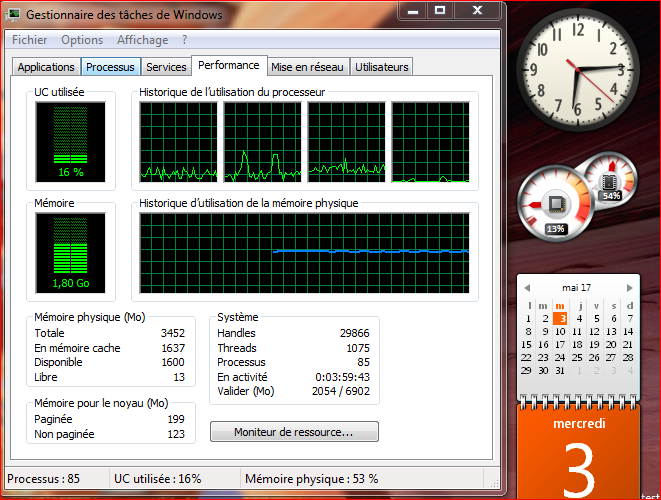Open the Utilisateurs tab
Viewport: 661px width, 500px height.
tap(382, 67)
